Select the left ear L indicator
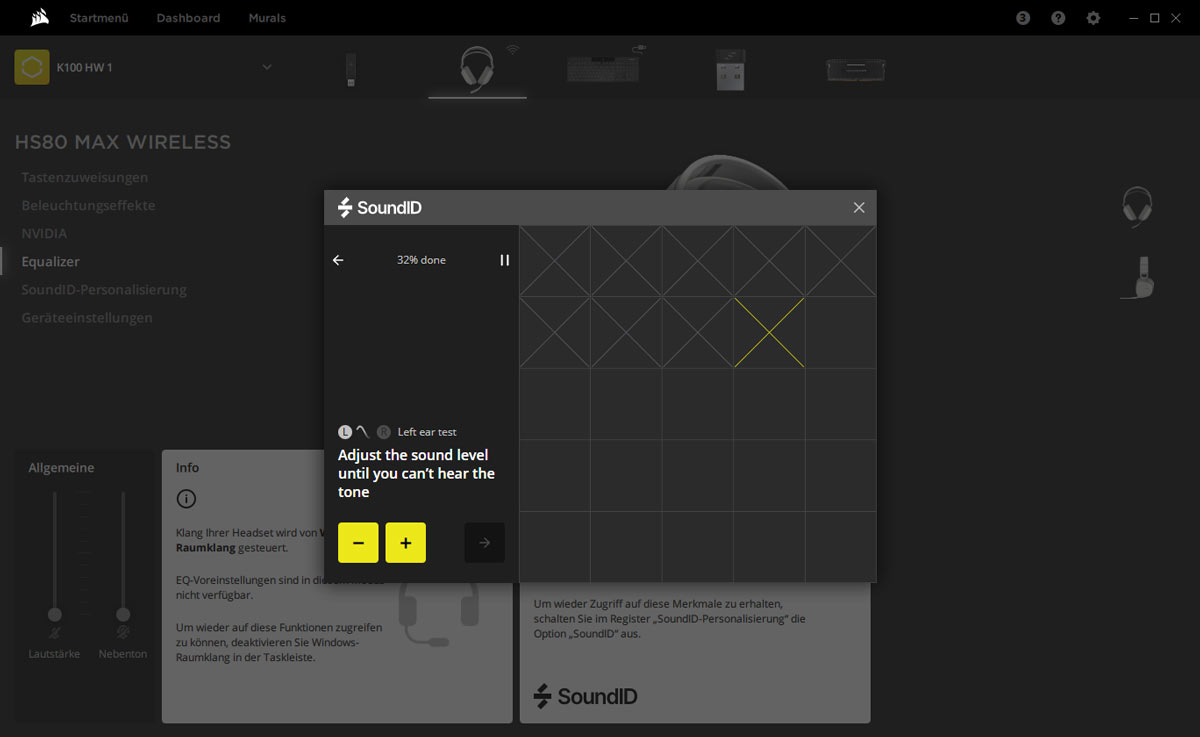The height and width of the screenshot is (737, 1200). 345,432
